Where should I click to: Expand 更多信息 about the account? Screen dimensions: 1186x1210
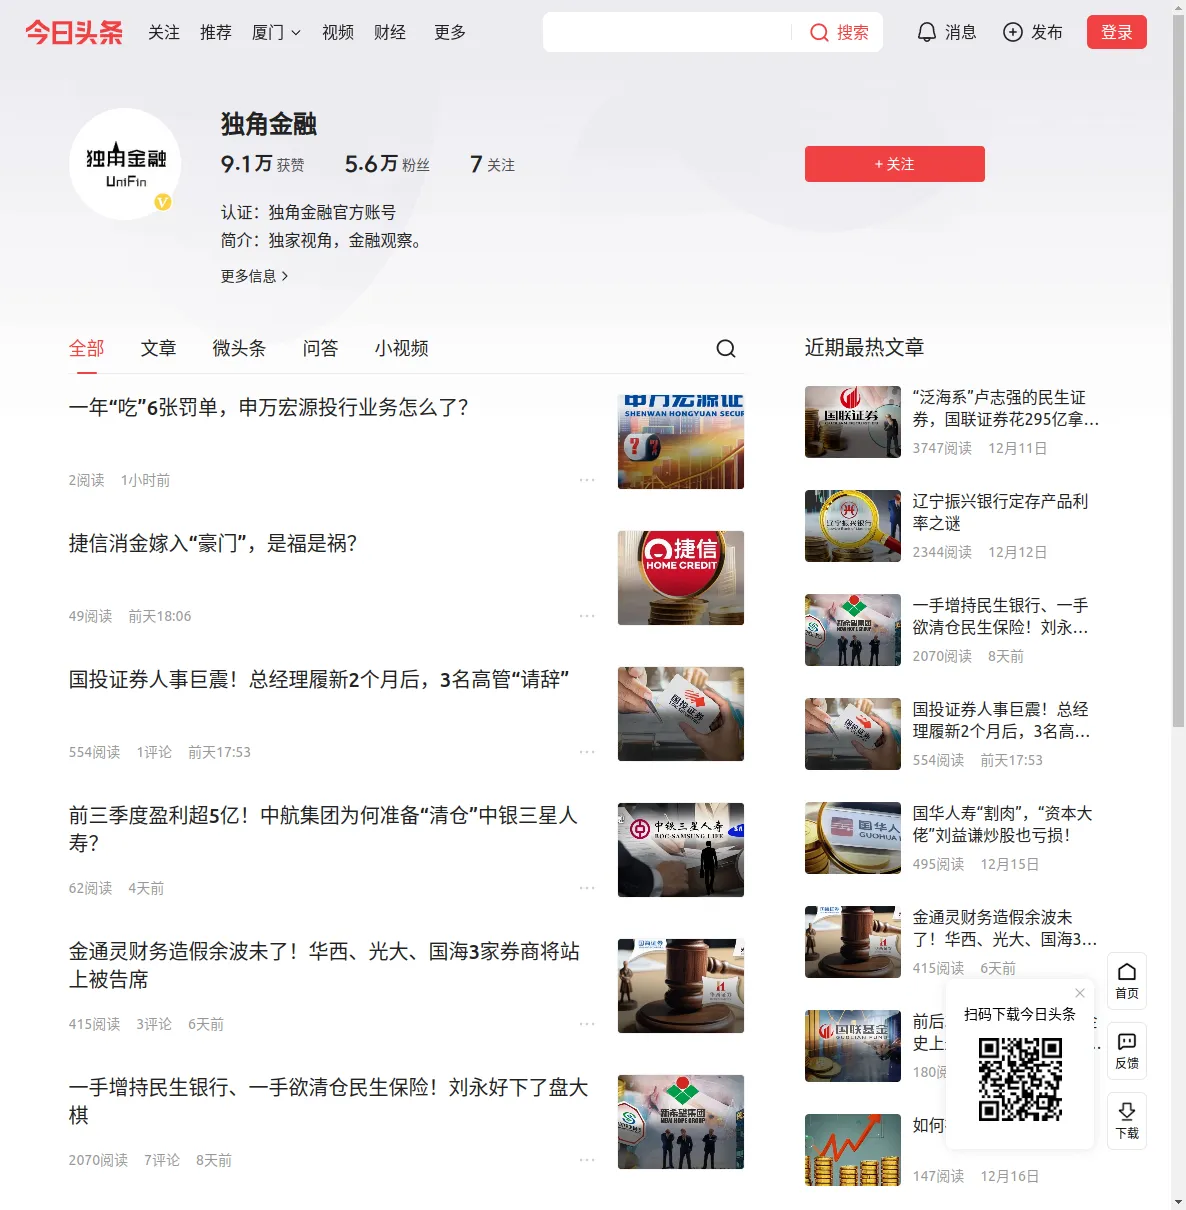click(255, 276)
